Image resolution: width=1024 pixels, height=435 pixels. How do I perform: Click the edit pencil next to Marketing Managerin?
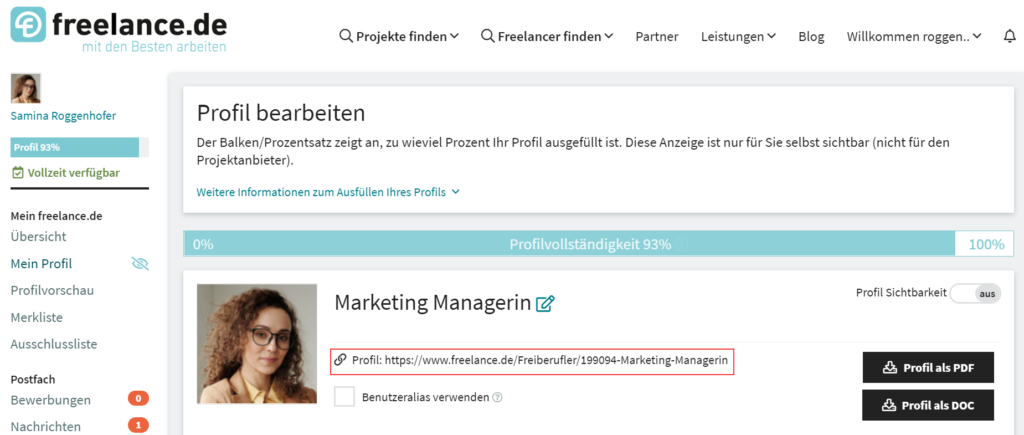(545, 303)
